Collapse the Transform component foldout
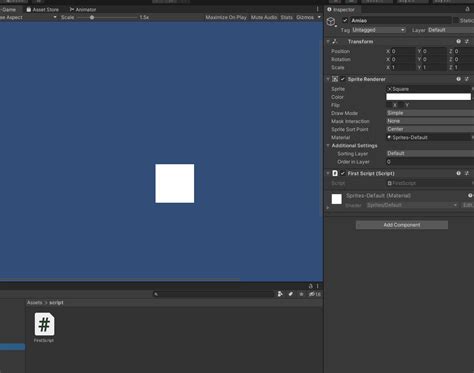 (x=328, y=41)
